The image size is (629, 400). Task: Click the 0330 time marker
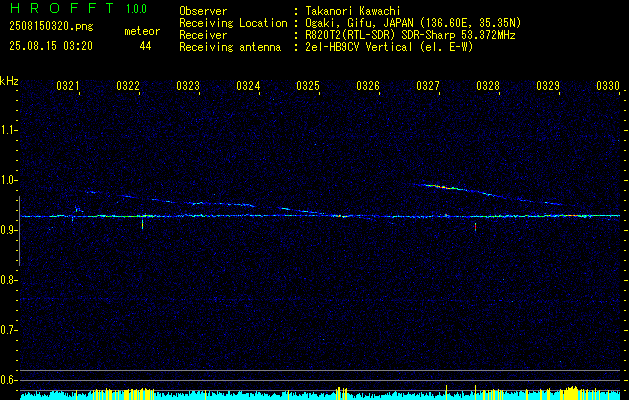[608, 86]
